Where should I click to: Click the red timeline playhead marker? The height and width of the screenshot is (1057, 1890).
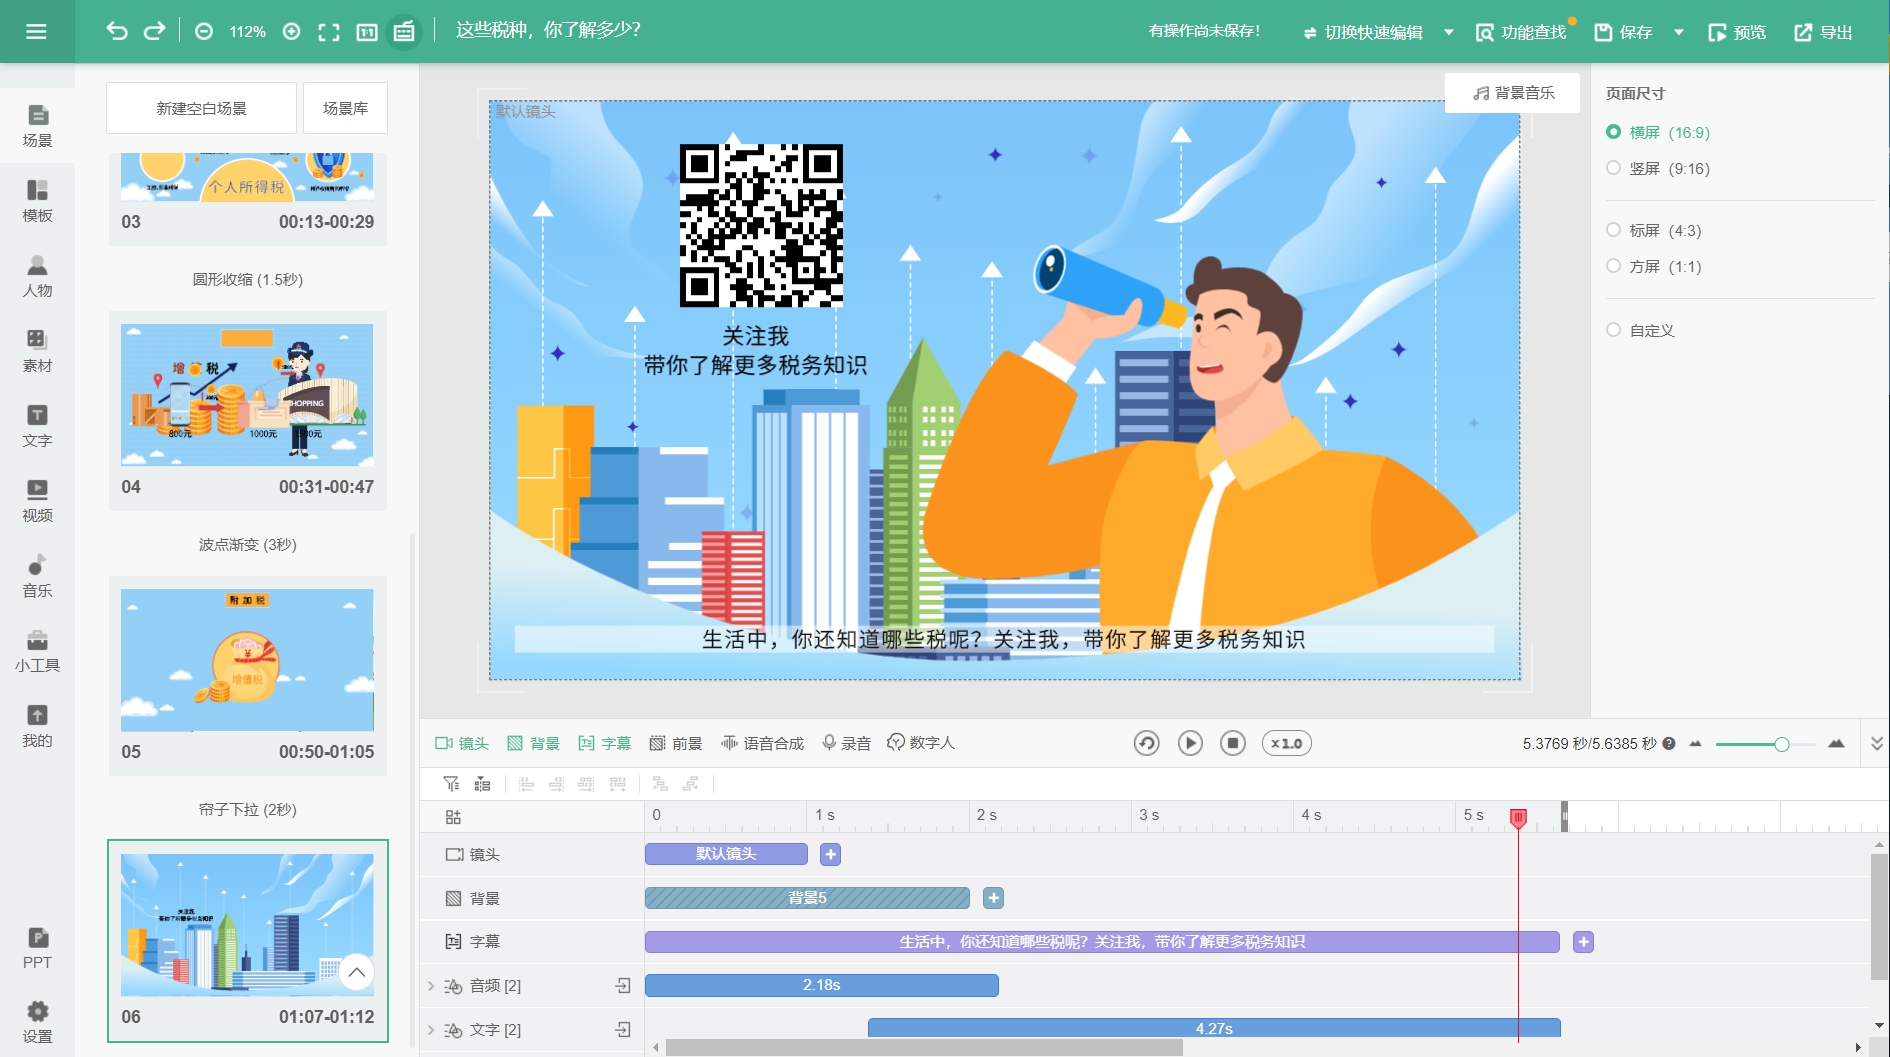tap(1518, 818)
